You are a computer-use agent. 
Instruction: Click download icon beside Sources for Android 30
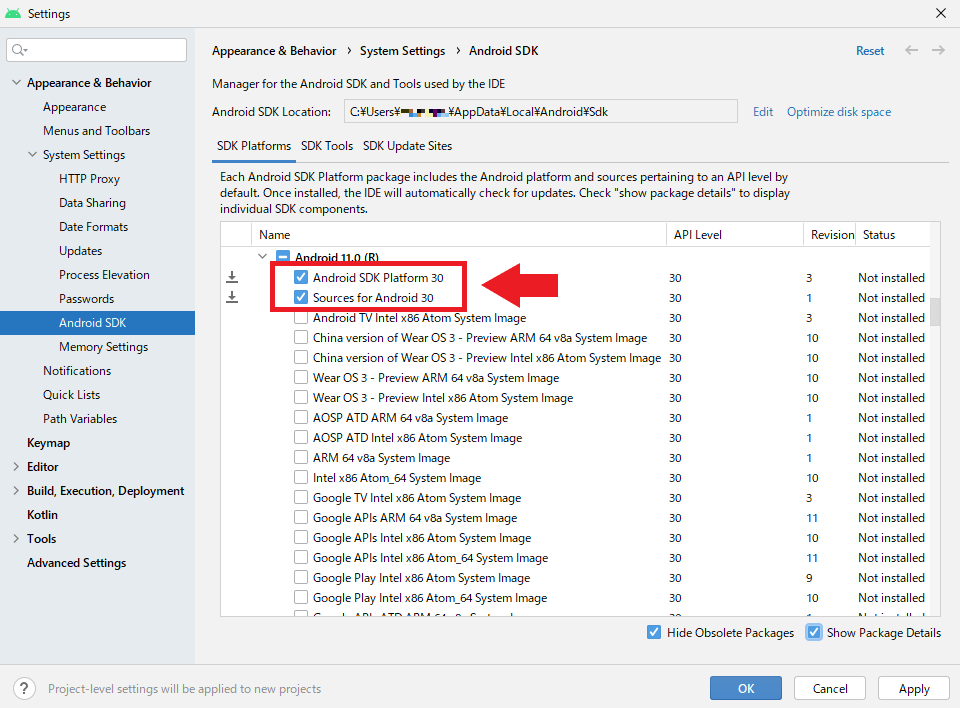232,297
